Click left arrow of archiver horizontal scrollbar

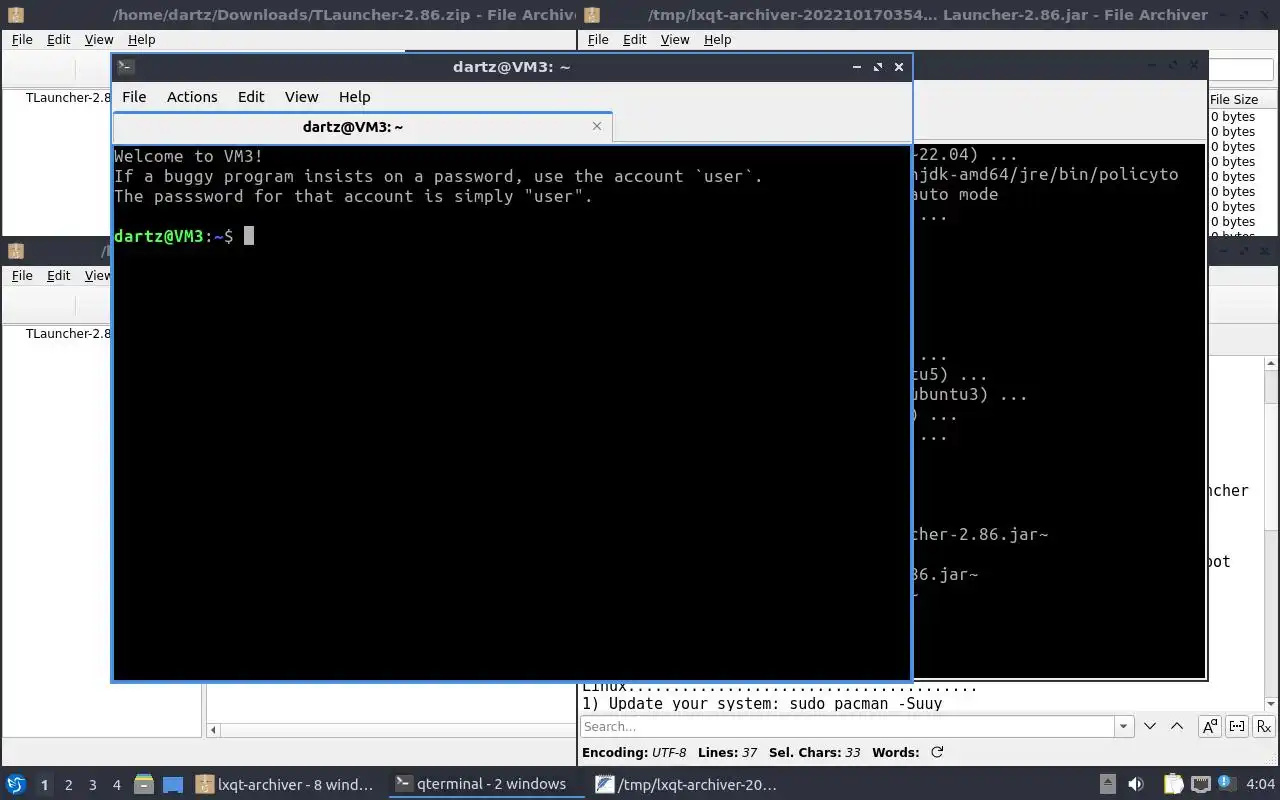pos(213,730)
